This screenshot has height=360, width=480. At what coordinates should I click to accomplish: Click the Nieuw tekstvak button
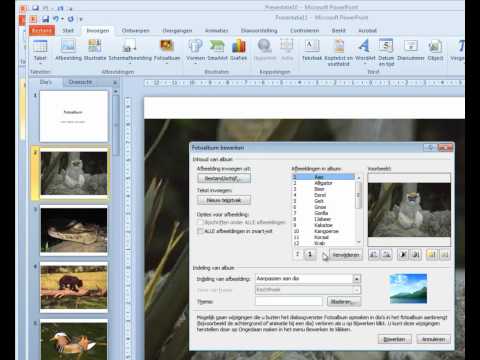click(x=224, y=200)
